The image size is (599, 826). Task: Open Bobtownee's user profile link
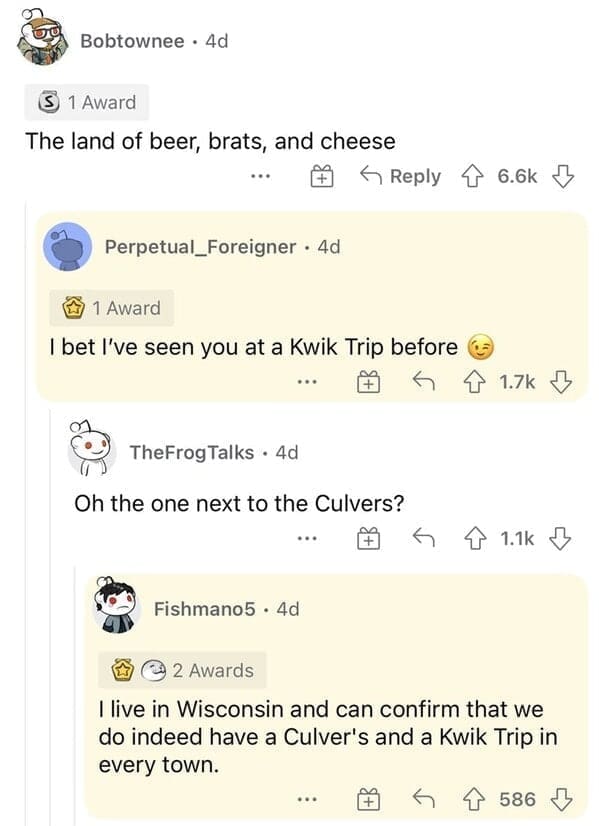click(x=132, y=41)
